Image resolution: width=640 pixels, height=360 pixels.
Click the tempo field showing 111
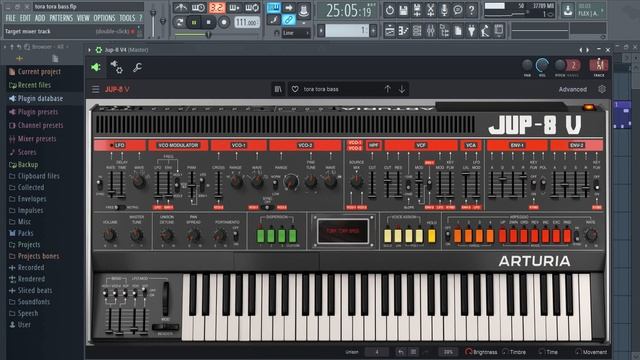247,22
